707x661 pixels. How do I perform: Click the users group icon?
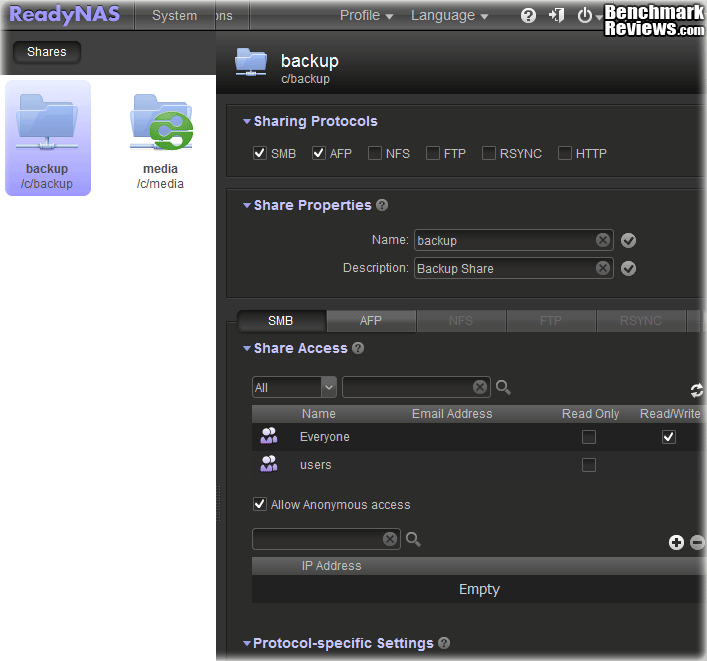pyautogui.click(x=269, y=464)
